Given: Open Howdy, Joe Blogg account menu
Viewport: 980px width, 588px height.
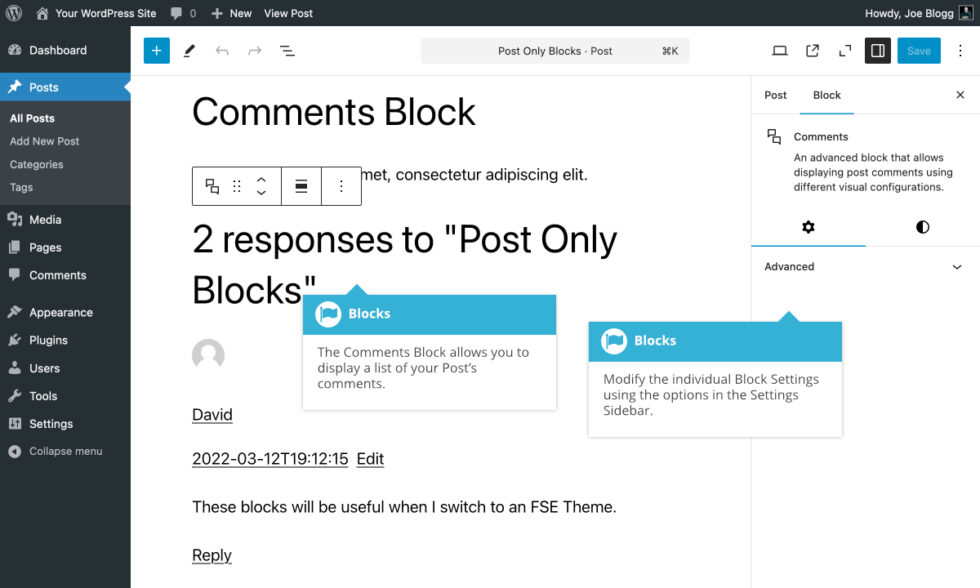Looking at the screenshot, I should 919,13.
